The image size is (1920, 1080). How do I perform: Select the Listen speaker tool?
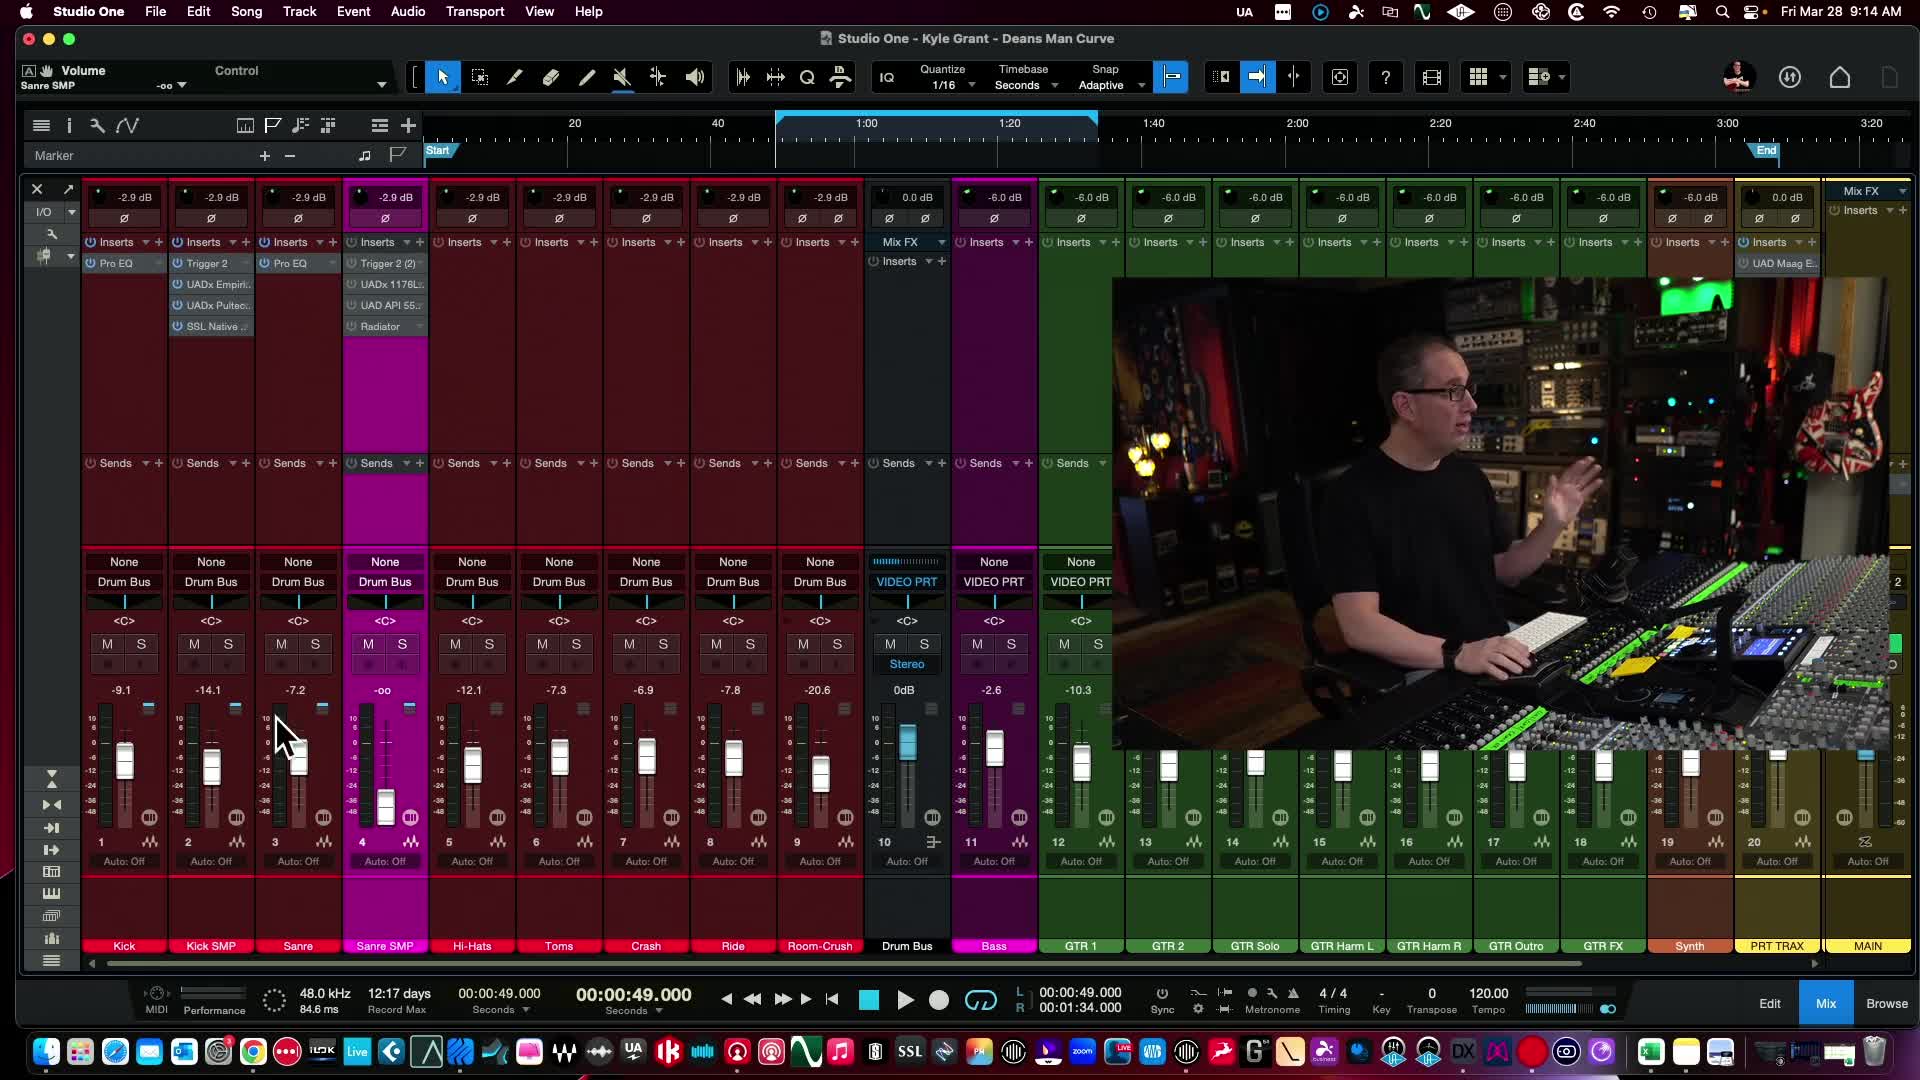(694, 77)
